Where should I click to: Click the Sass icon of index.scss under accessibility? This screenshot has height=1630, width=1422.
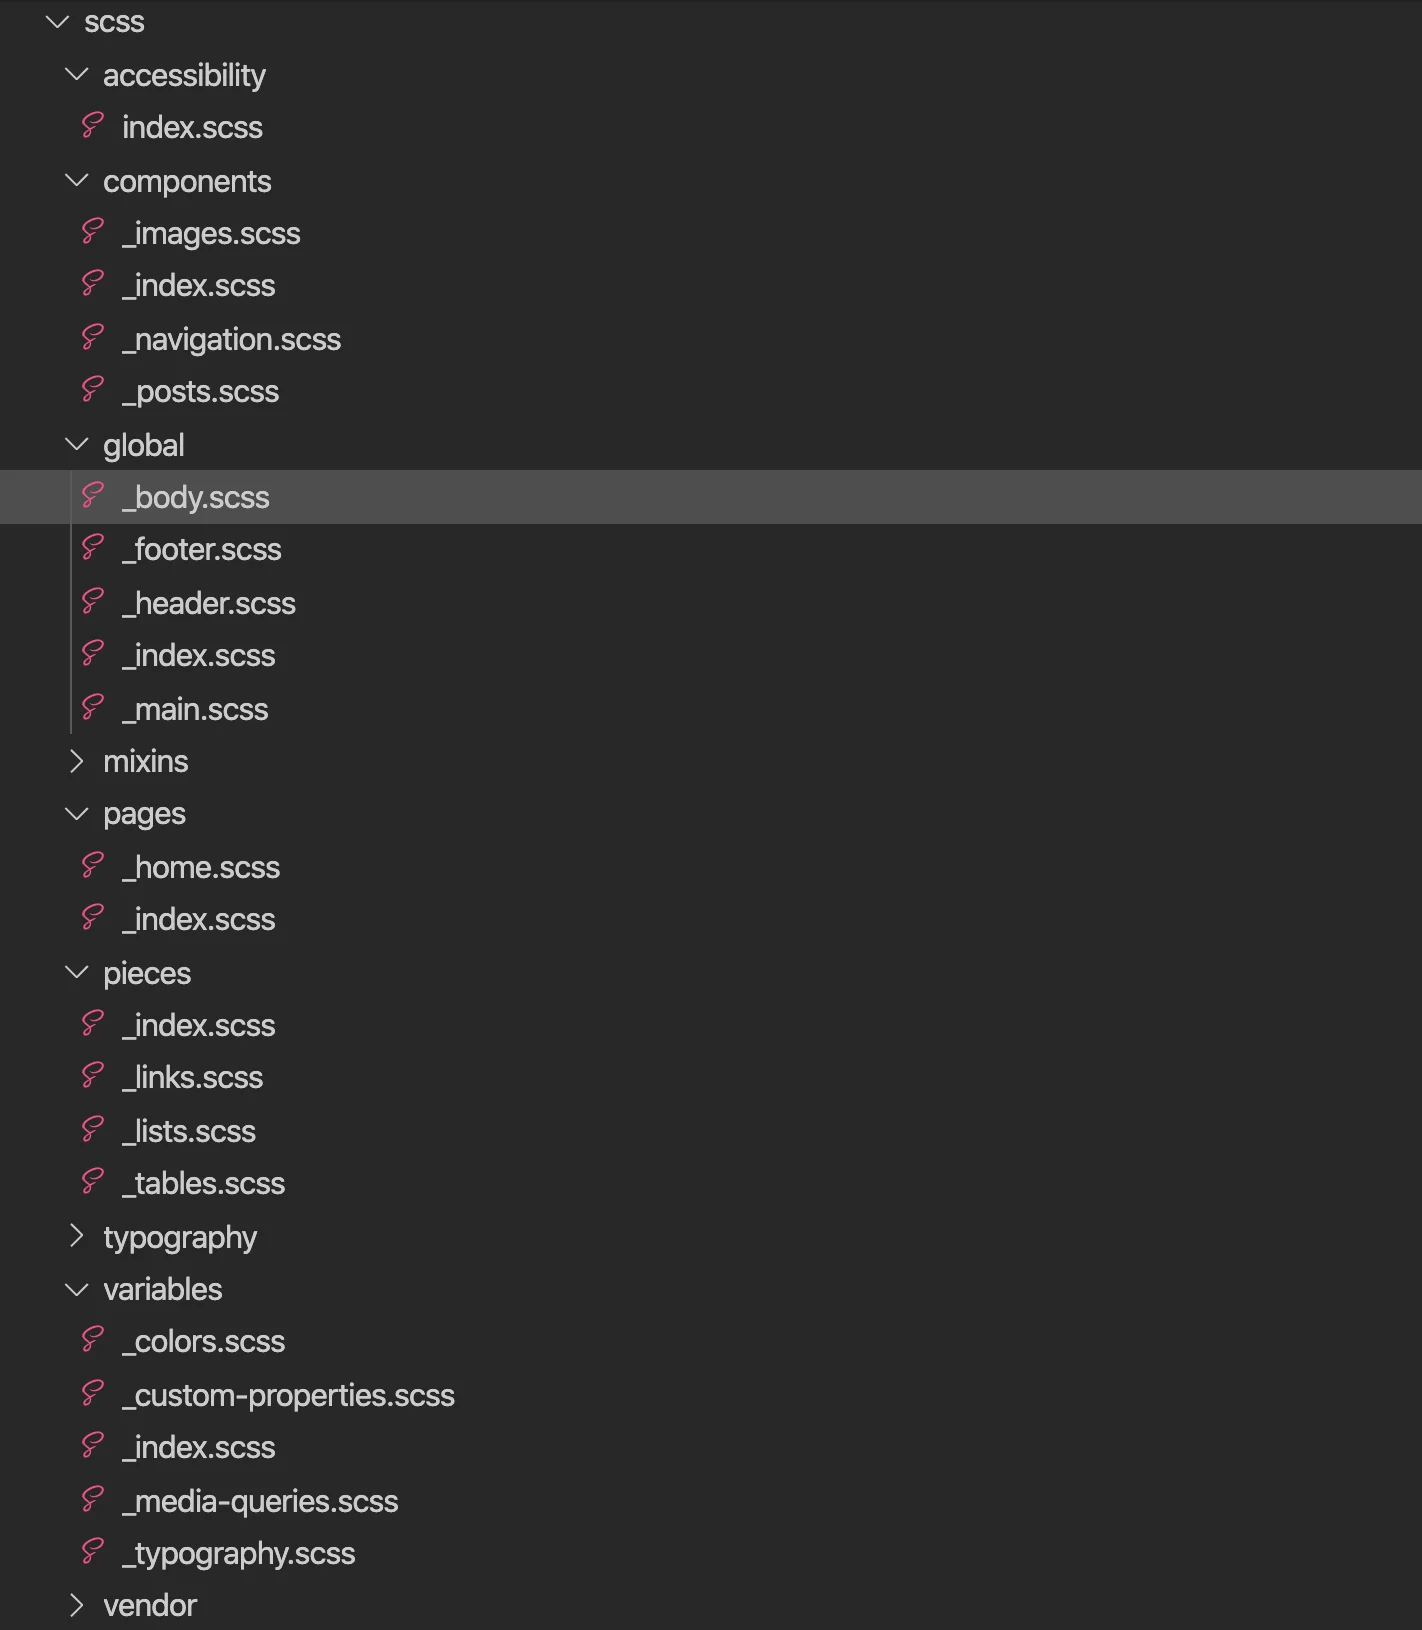(93, 126)
